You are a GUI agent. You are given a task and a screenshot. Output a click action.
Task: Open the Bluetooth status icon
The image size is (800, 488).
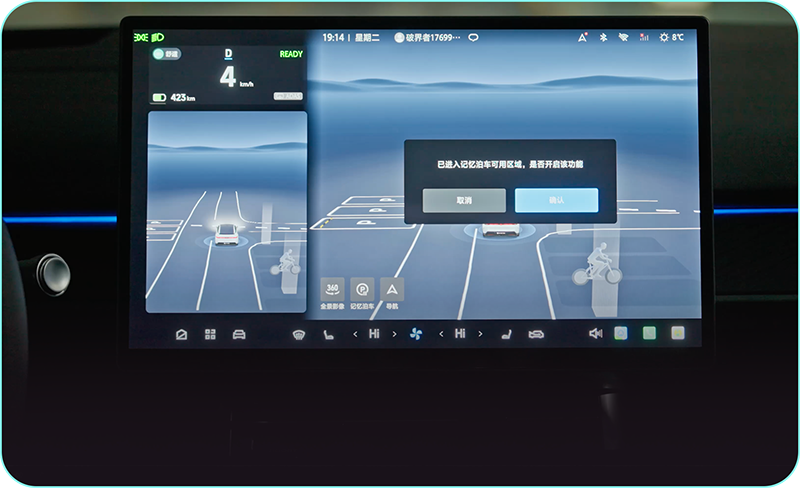pos(603,38)
